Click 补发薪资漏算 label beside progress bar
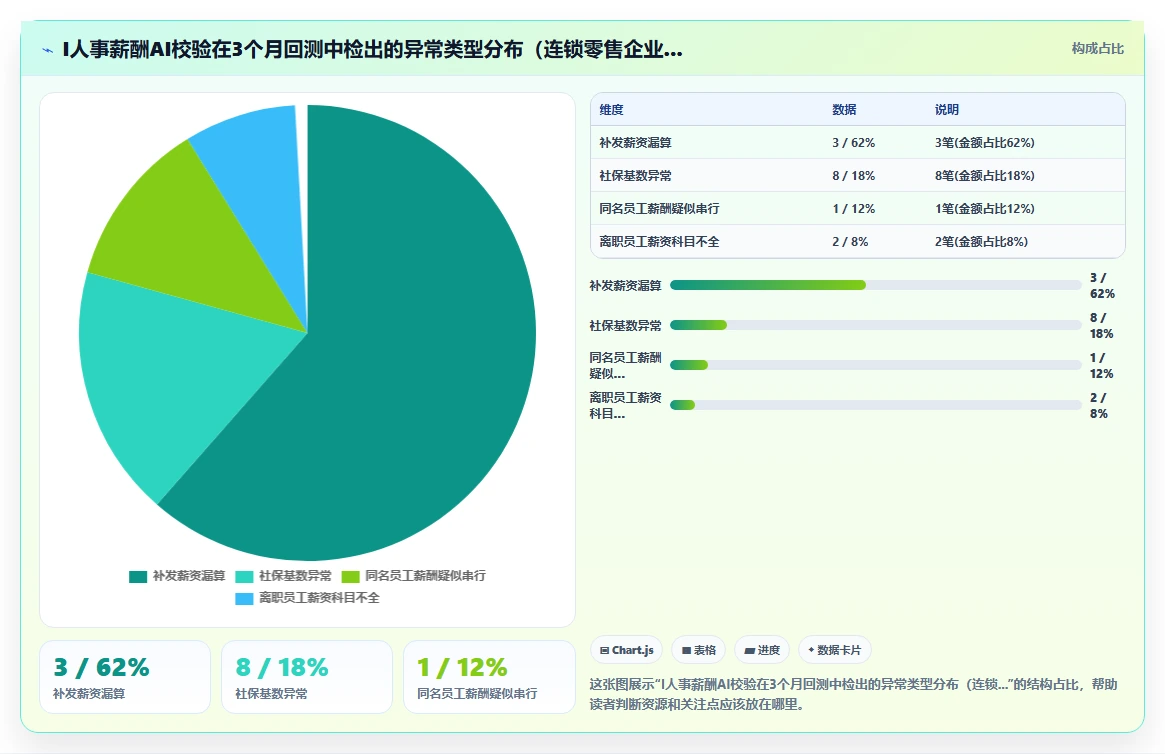This screenshot has height=754, width=1165. (x=626, y=285)
